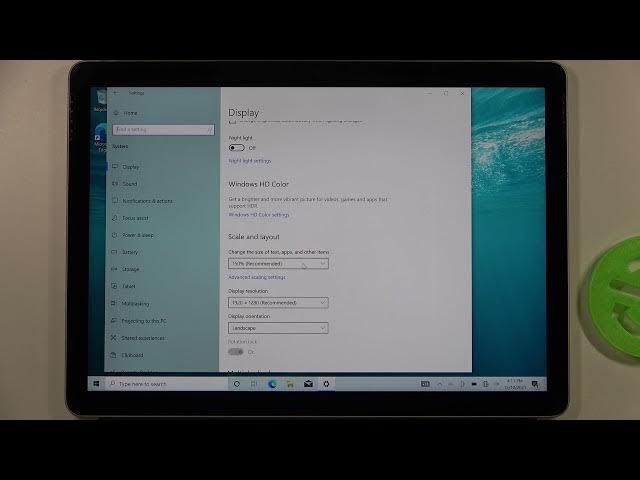Toggle the Night light switch
The width and height of the screenshot is (640, 480).
237,148
